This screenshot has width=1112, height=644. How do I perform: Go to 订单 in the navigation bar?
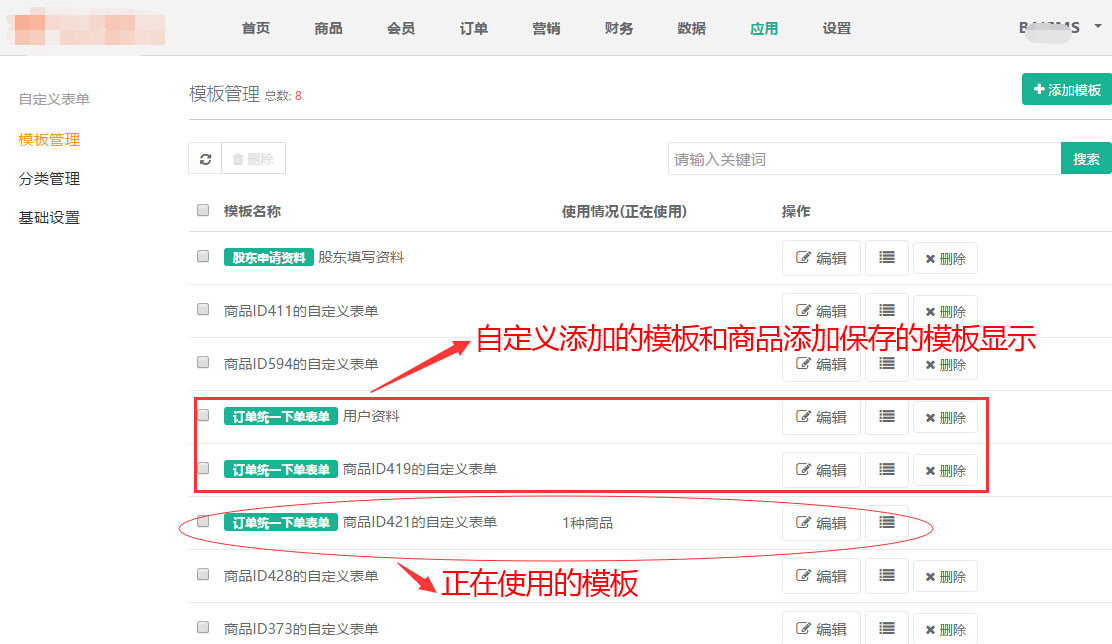click(474, 28)
